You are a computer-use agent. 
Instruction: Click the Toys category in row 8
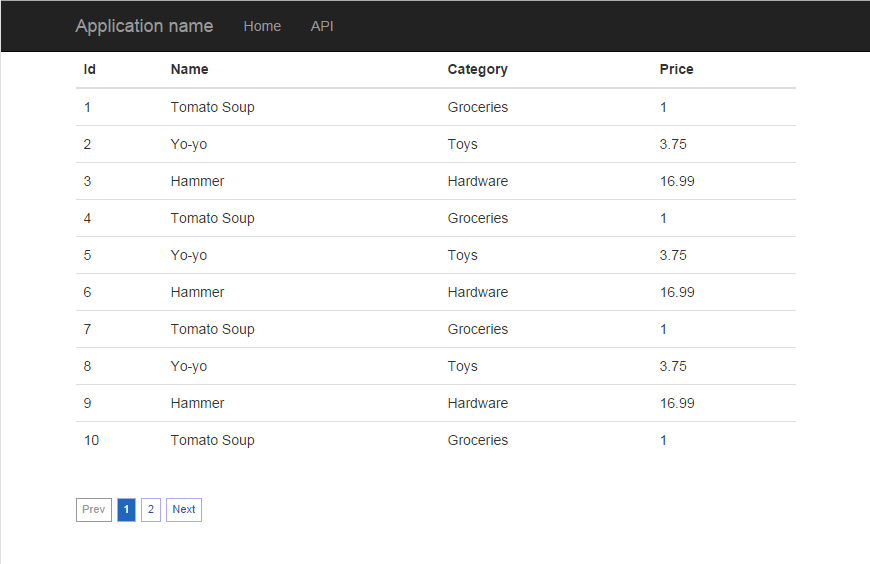[x=462, y=366]
